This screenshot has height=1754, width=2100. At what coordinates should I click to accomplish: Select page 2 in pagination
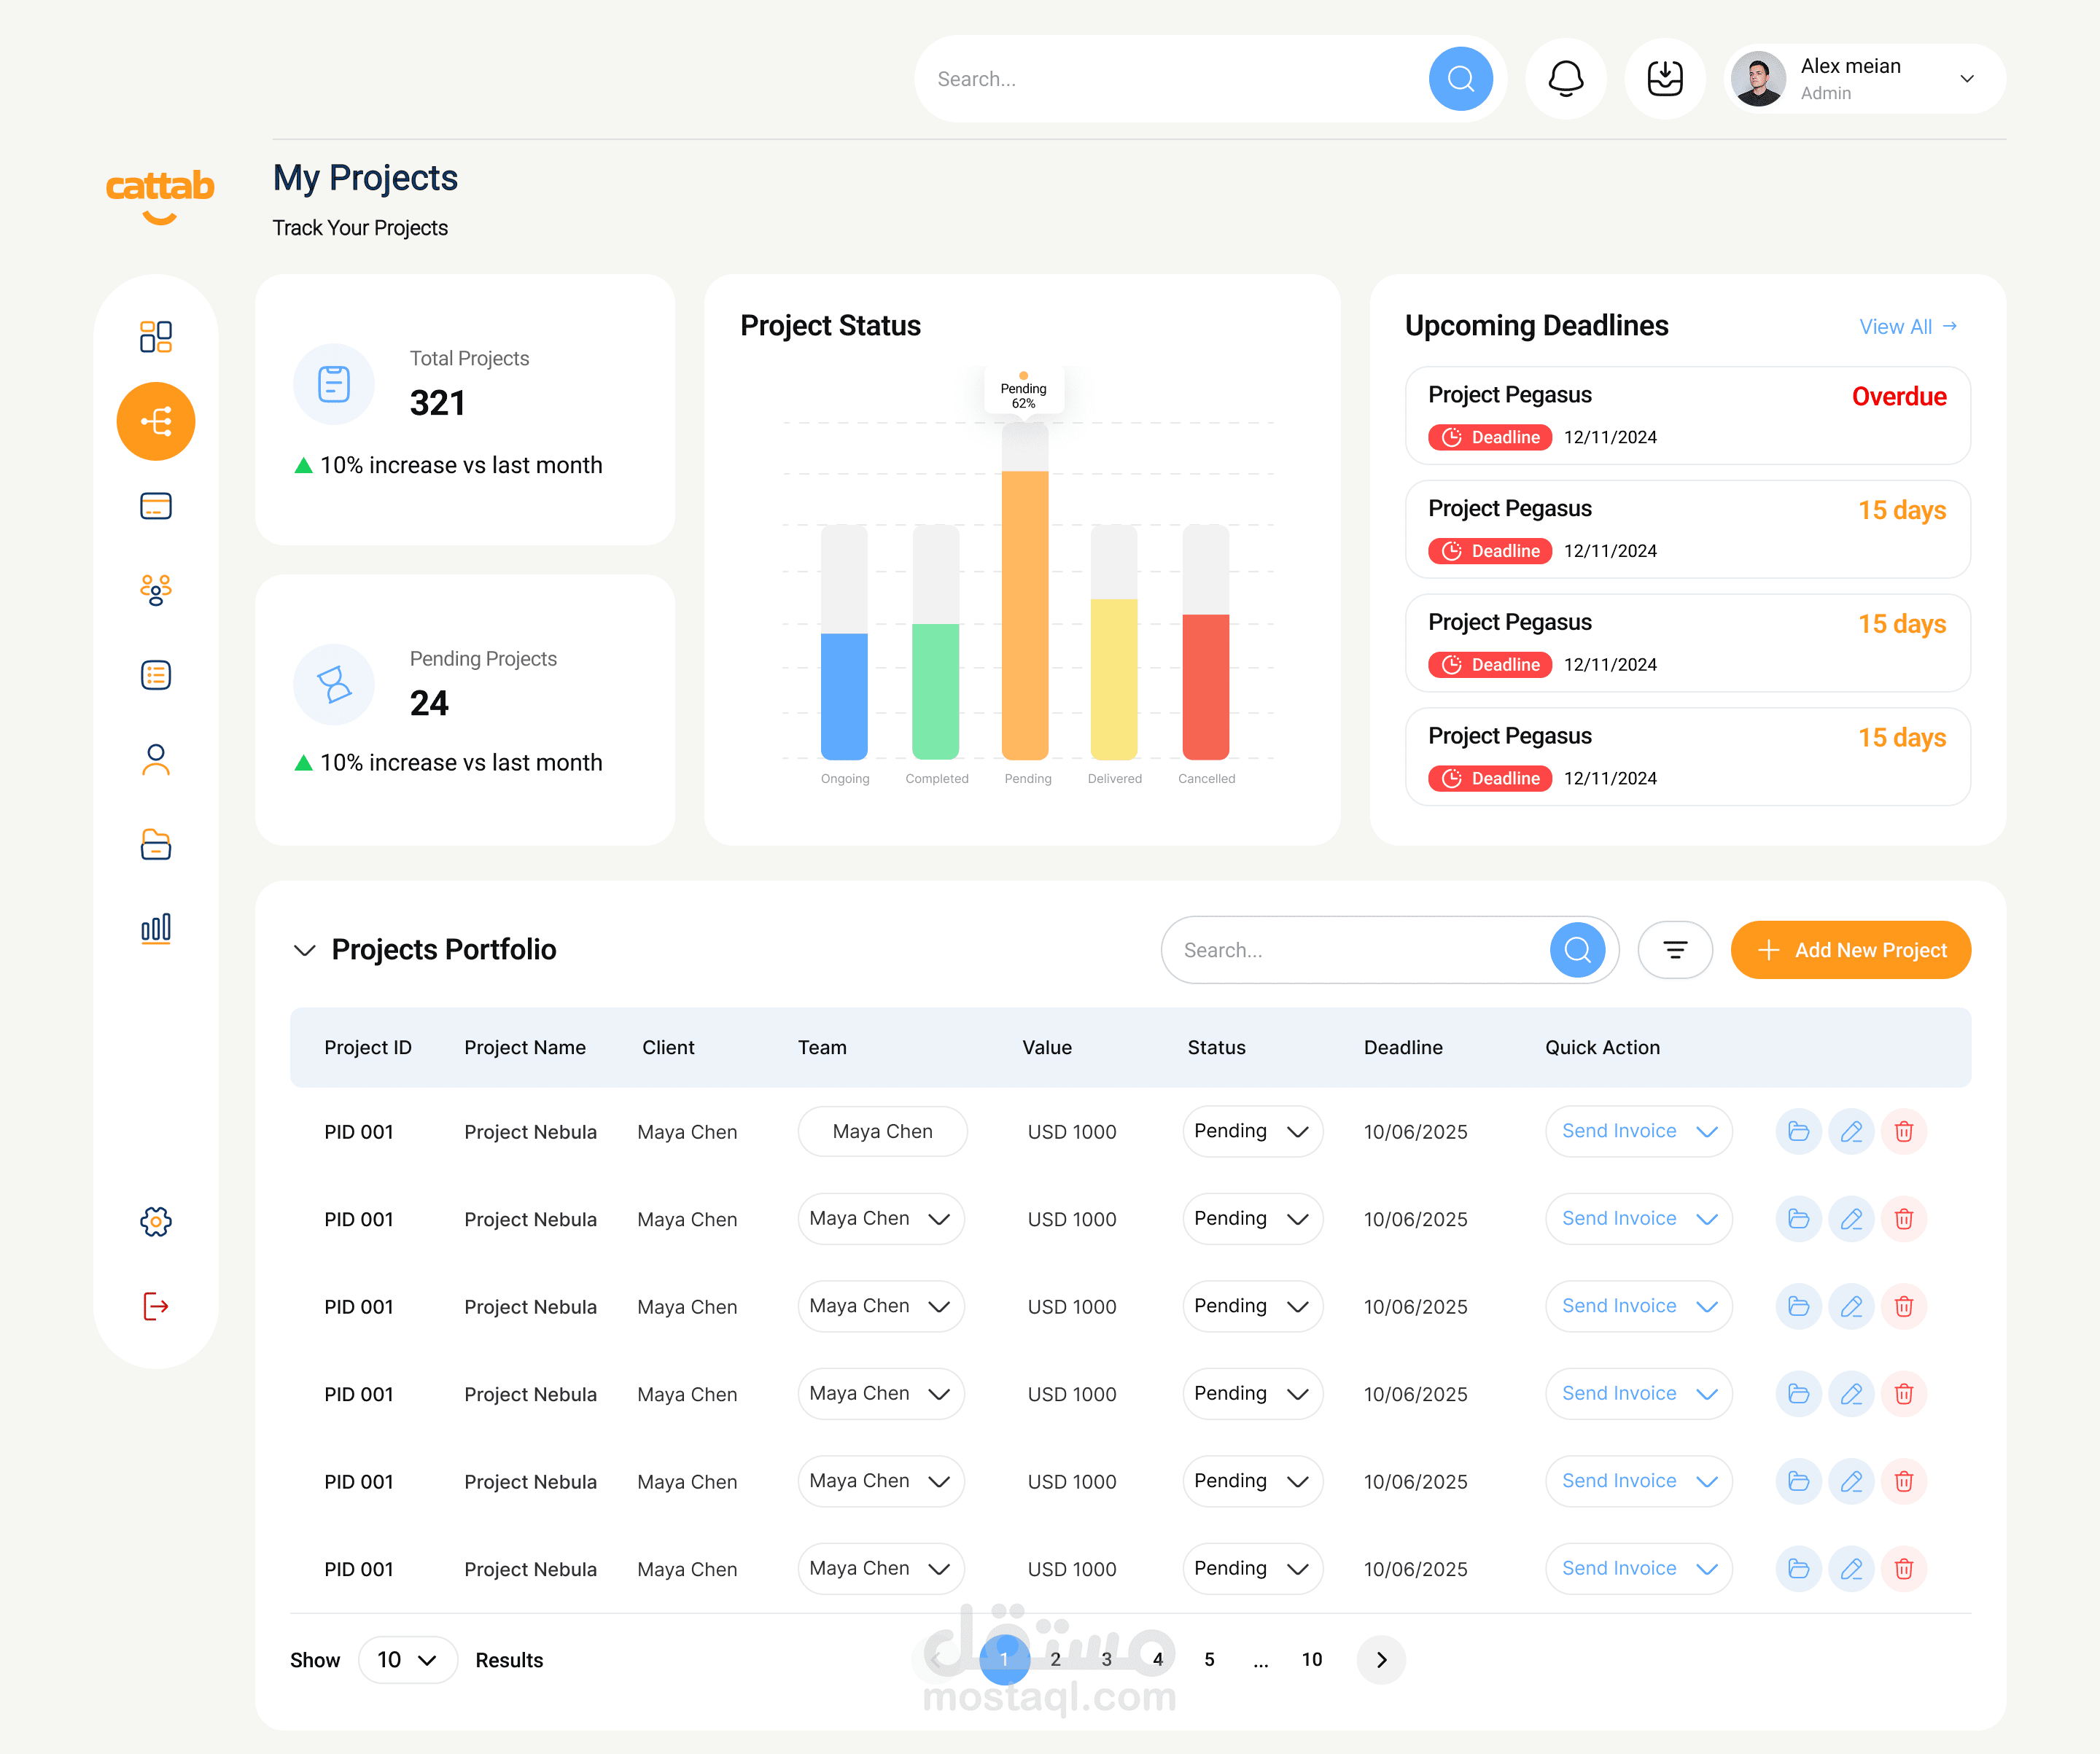1055,1659
